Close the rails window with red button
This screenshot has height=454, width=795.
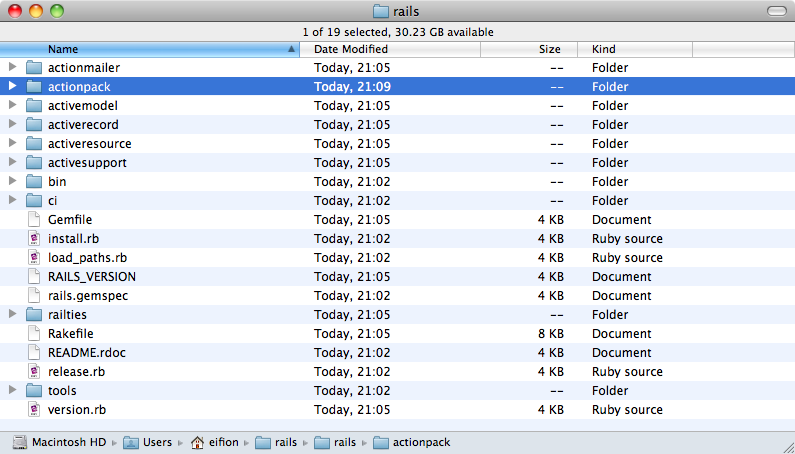pos(15,11)
